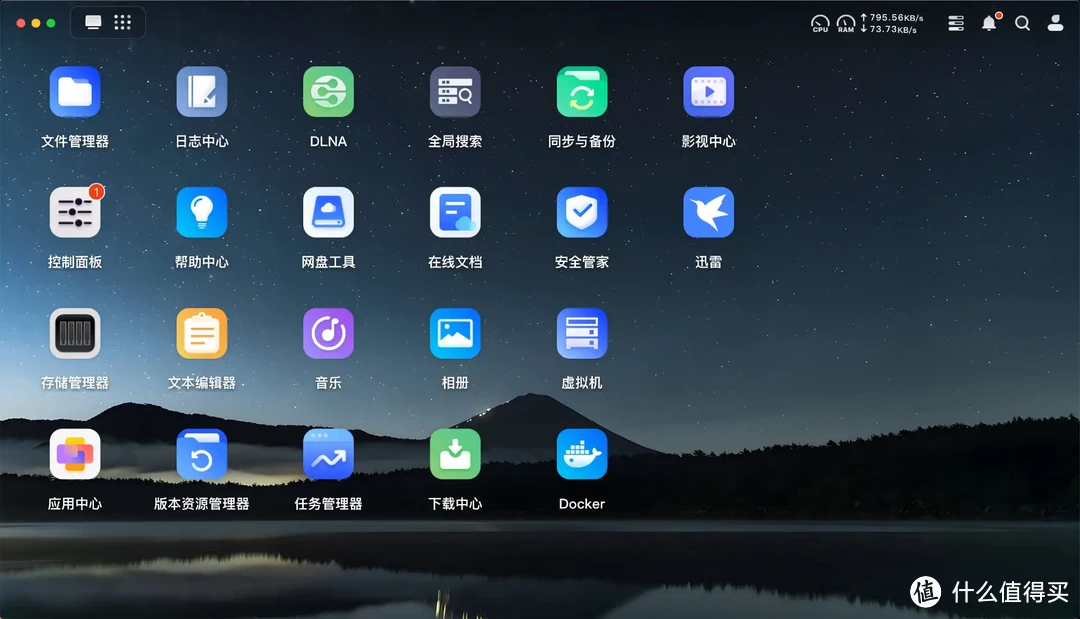Show the app grid launcher view
This screenshot has height=619, width=1080.
pyautogui.click(x=123, y=23)
